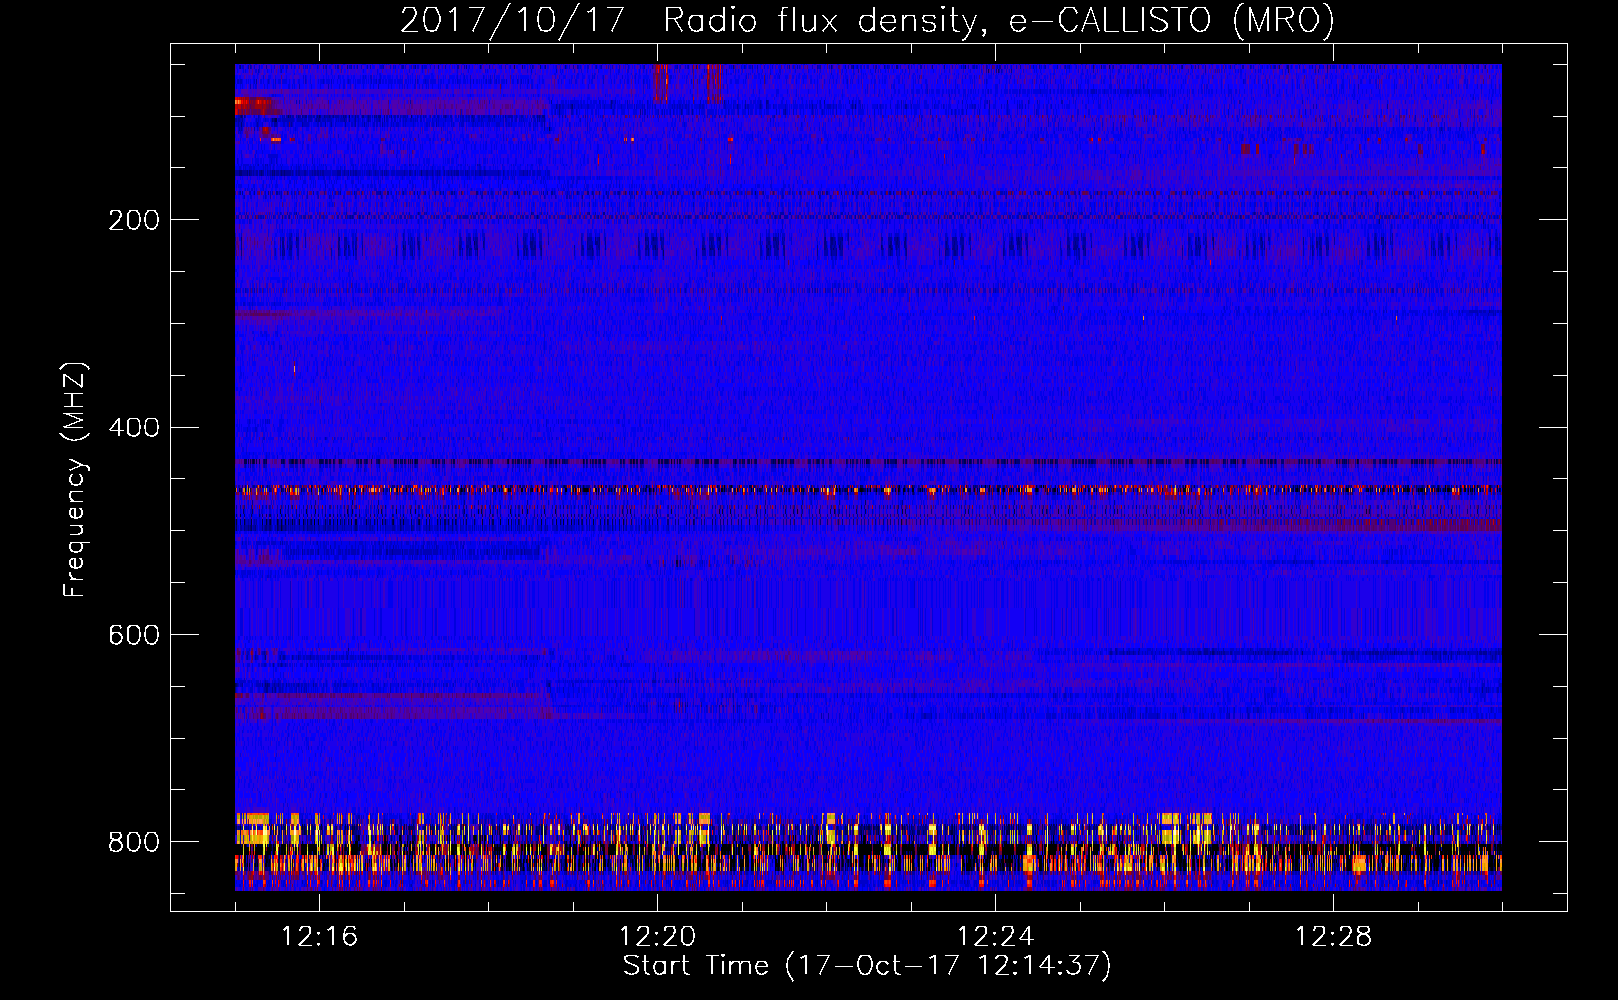Click the 'Start Time (17-Oct-17 12:14:37)' label
The image size is (1618, 1000).
(x=867, y=966)
